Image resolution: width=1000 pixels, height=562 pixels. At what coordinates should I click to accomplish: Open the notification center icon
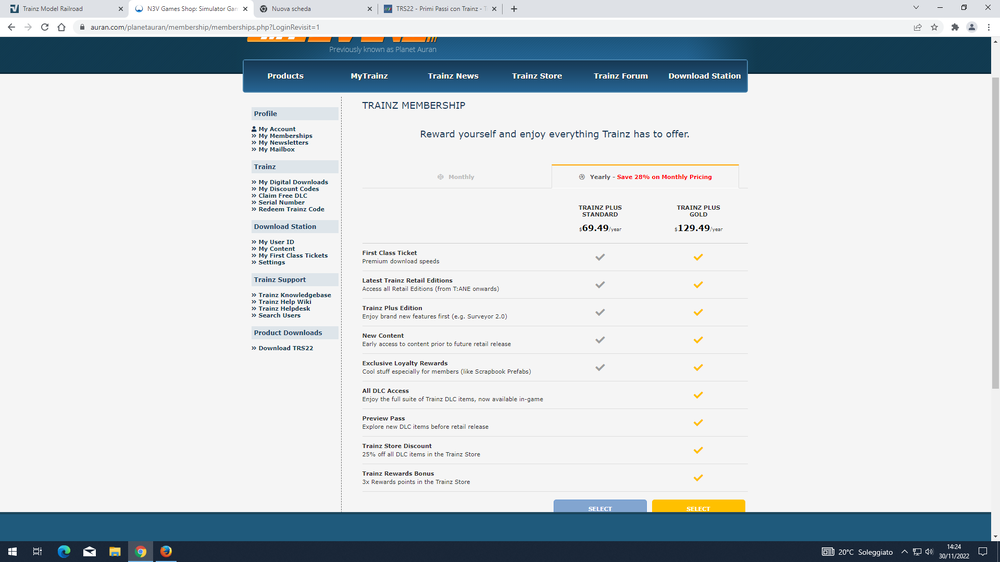click(983, 552)
